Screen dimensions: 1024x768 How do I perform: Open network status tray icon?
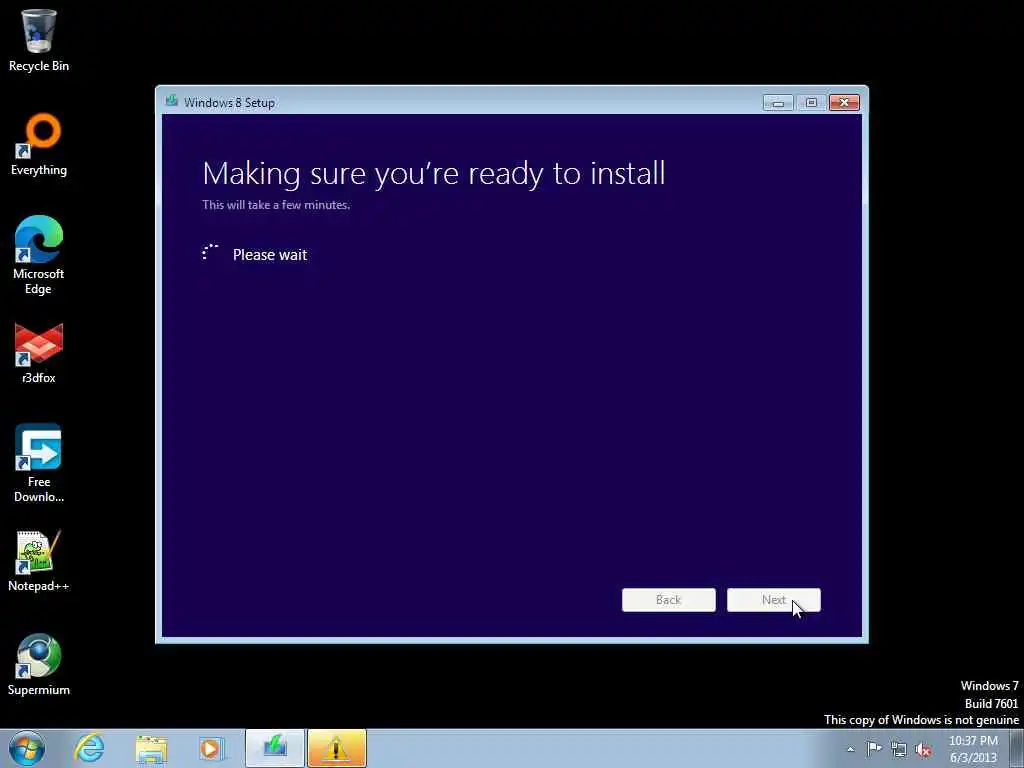899,749
